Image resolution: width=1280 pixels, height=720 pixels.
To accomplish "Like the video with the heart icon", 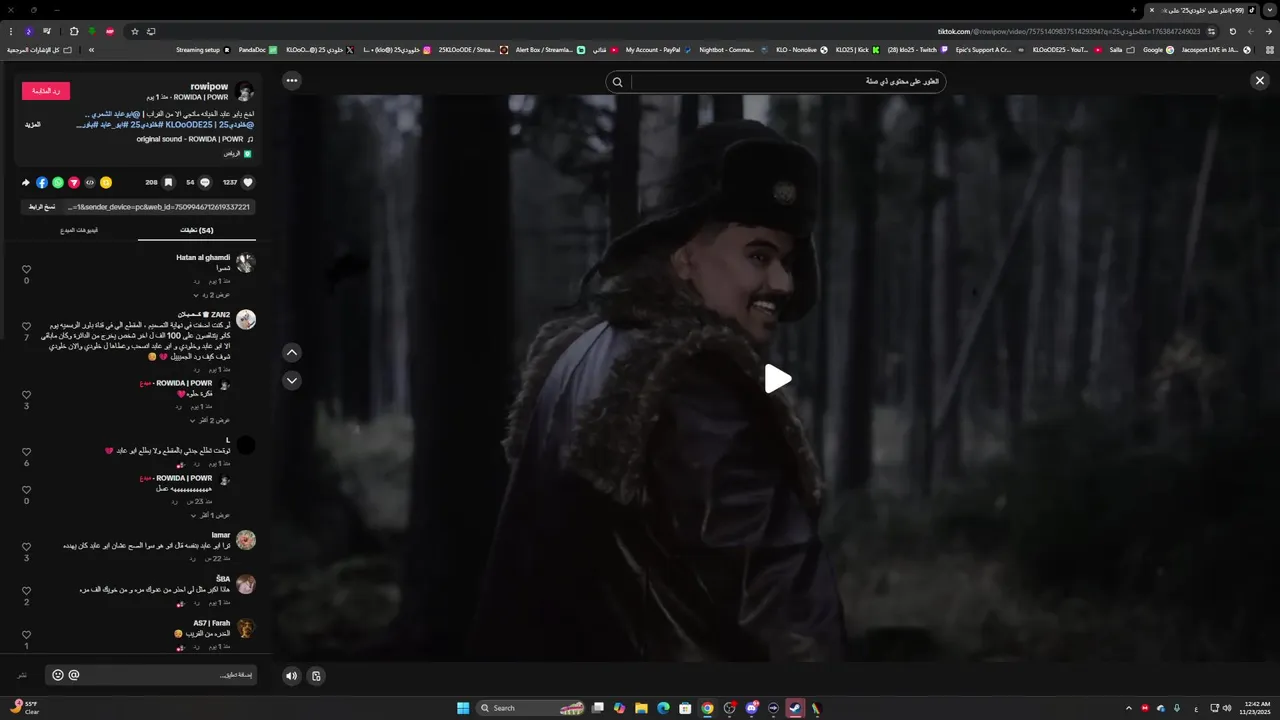I will point(248,183).
